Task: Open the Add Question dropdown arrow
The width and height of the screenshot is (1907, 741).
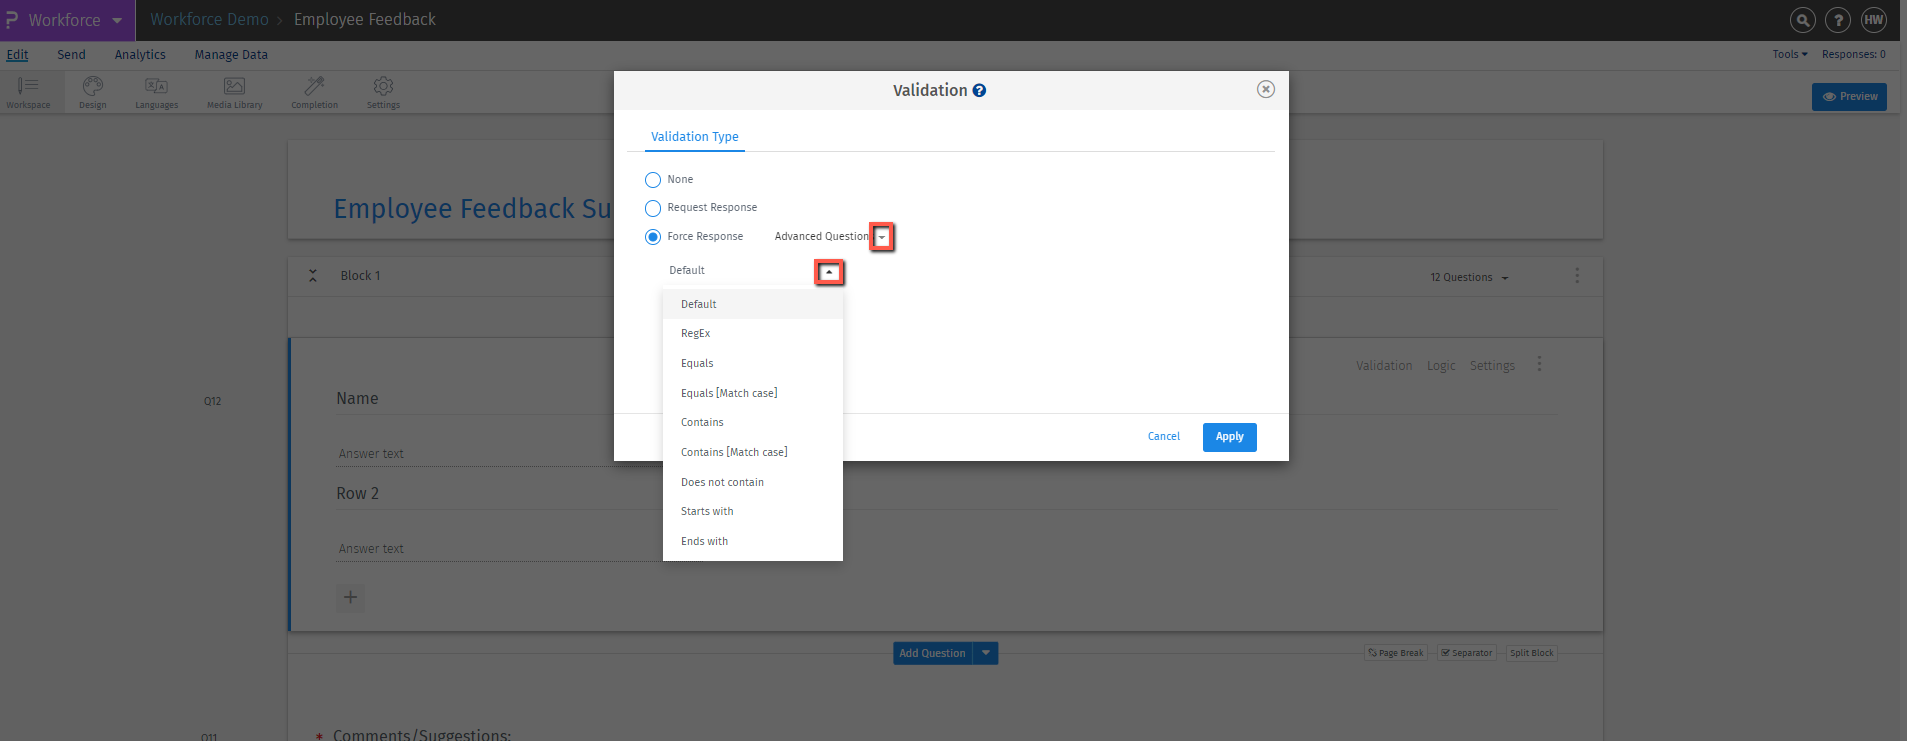Action: [x=986, y=653]
